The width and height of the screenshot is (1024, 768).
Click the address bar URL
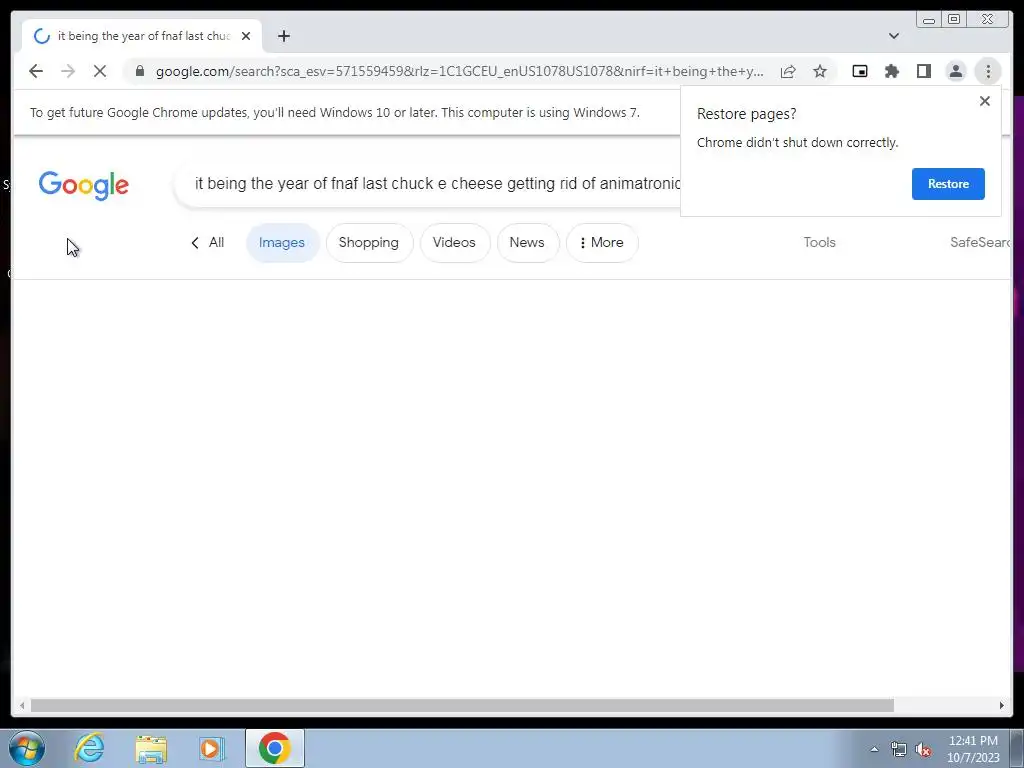tap(459, 71)
